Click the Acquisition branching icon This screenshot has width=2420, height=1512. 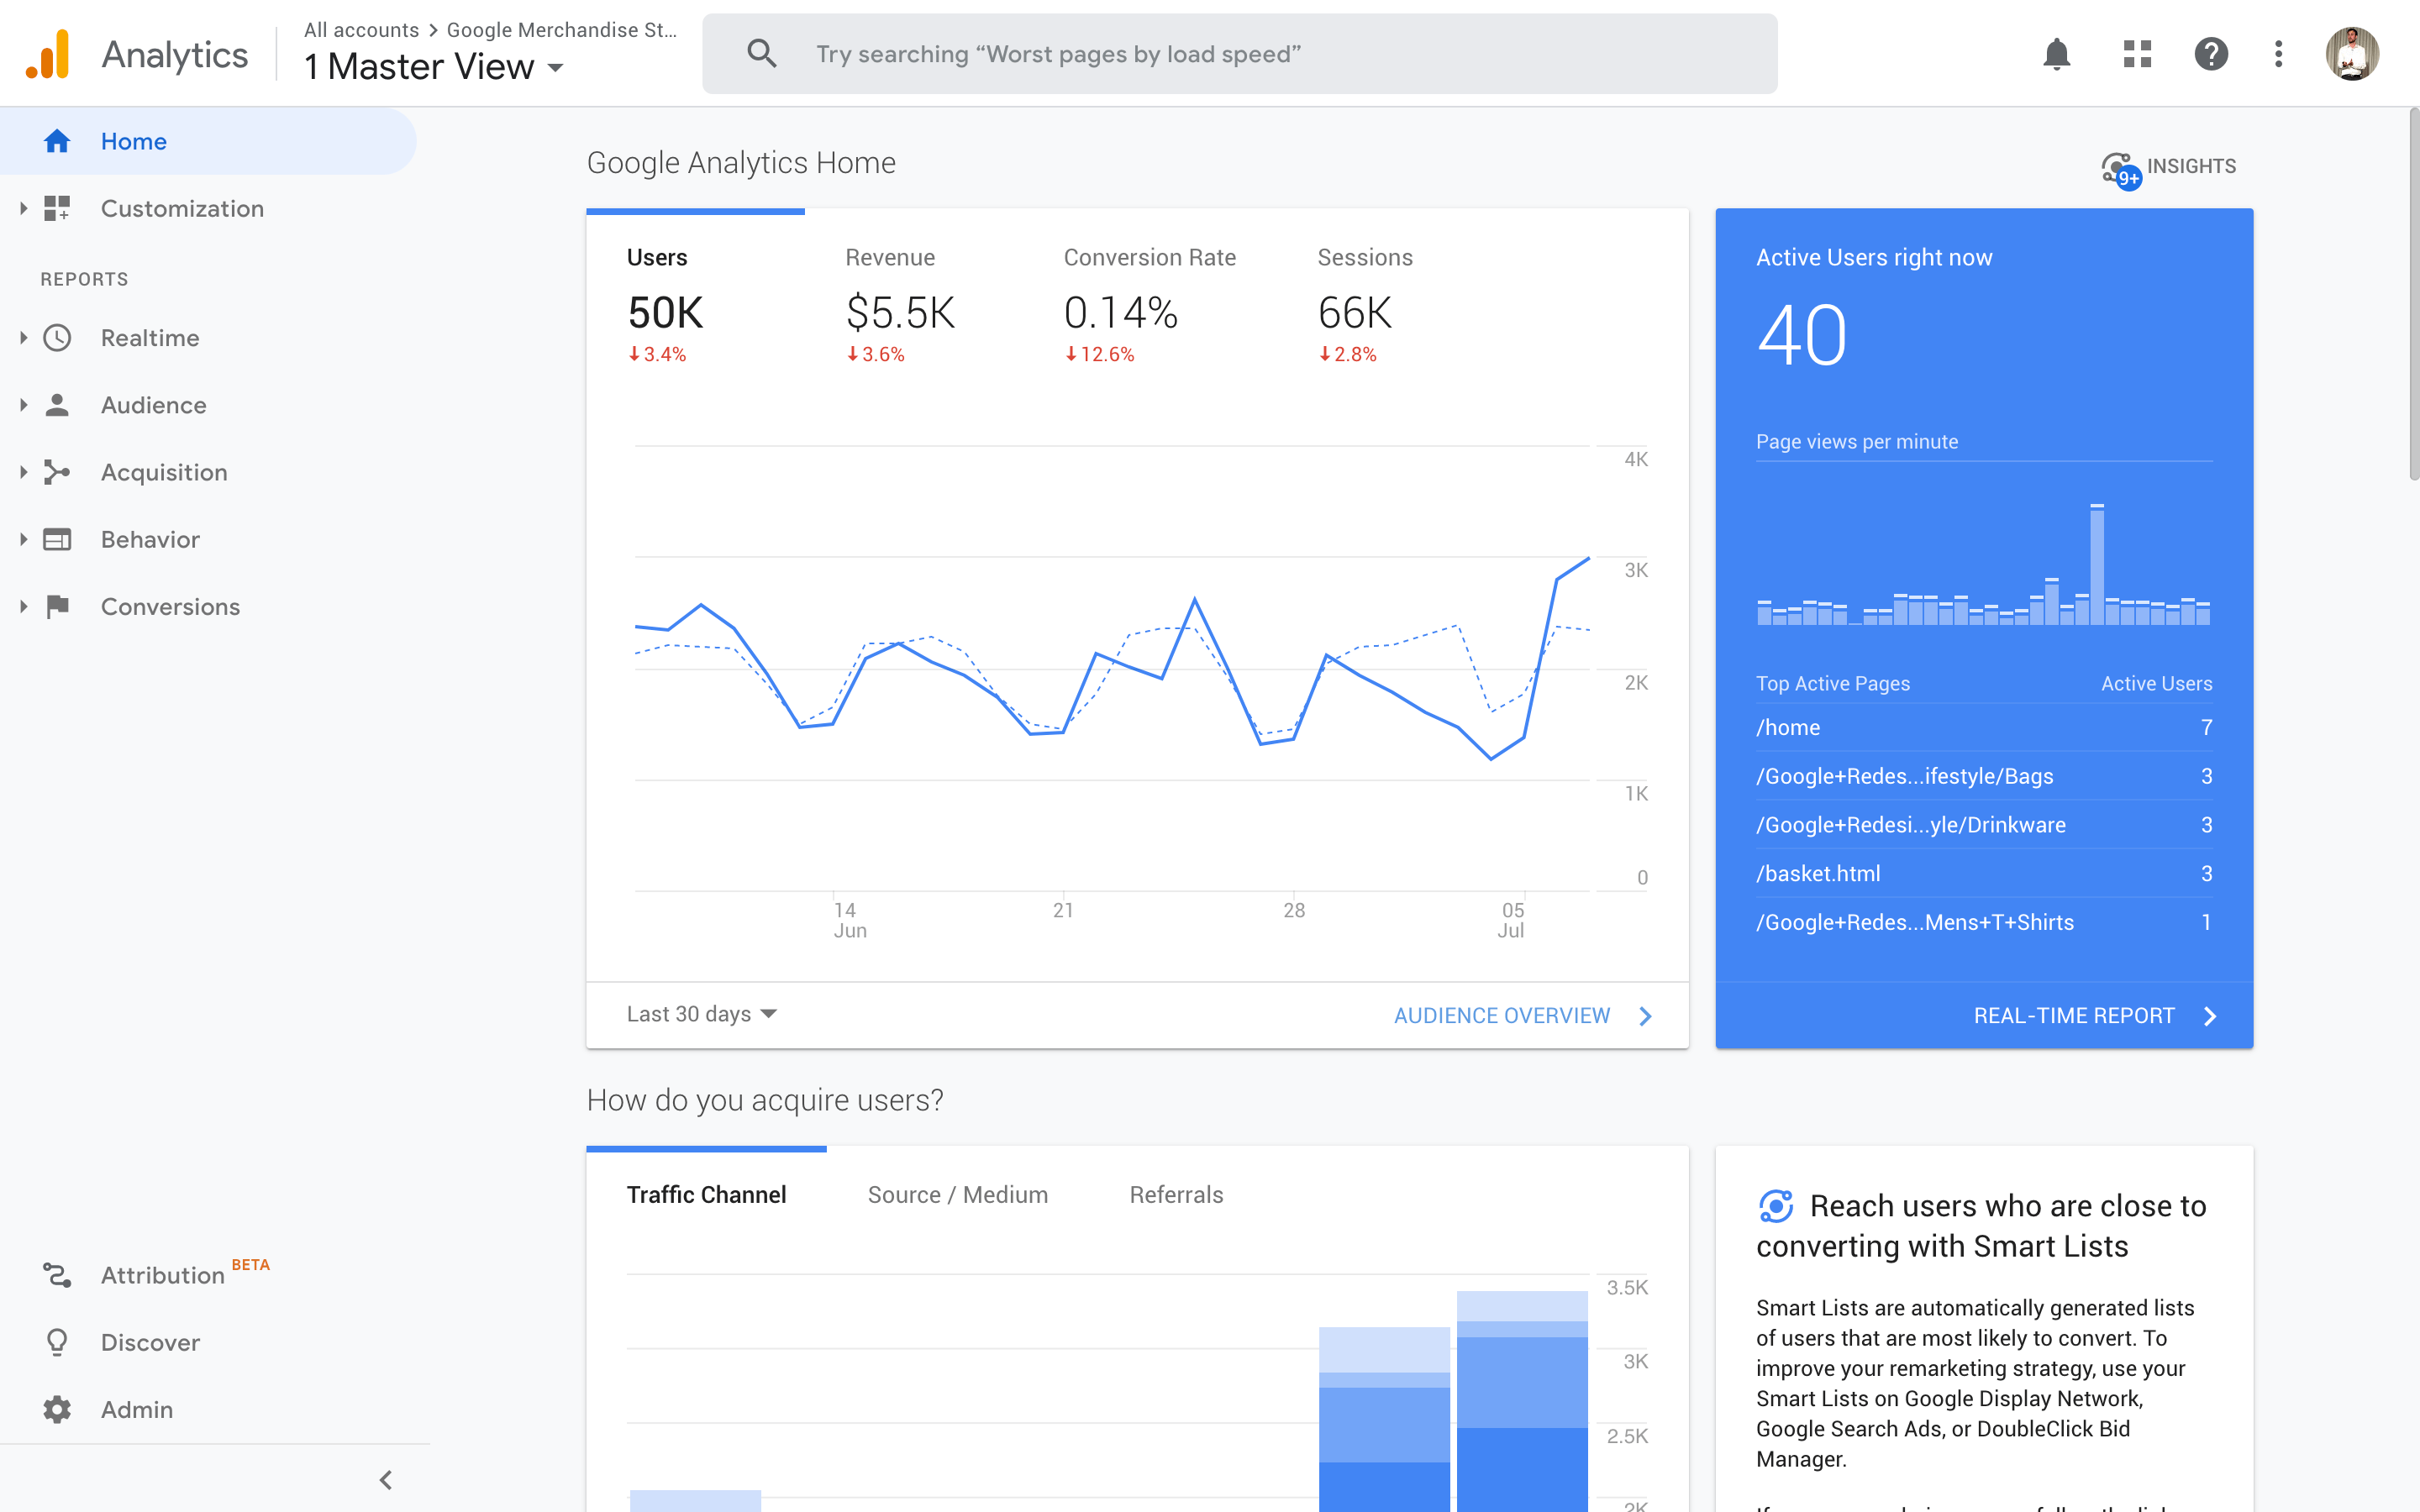pyautogui.click(x=57, y=472)
